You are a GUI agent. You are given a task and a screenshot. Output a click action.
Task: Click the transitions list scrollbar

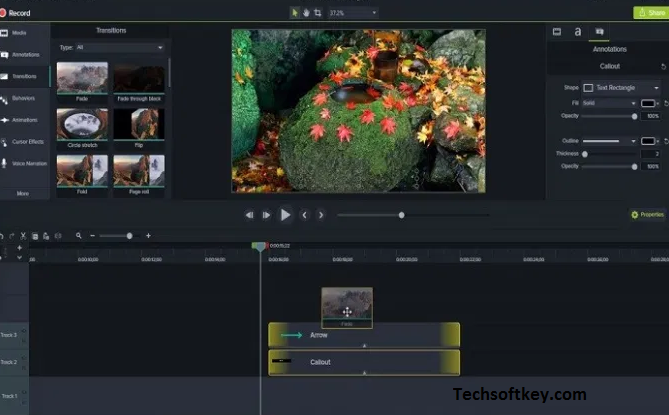[x=169, y=73]
